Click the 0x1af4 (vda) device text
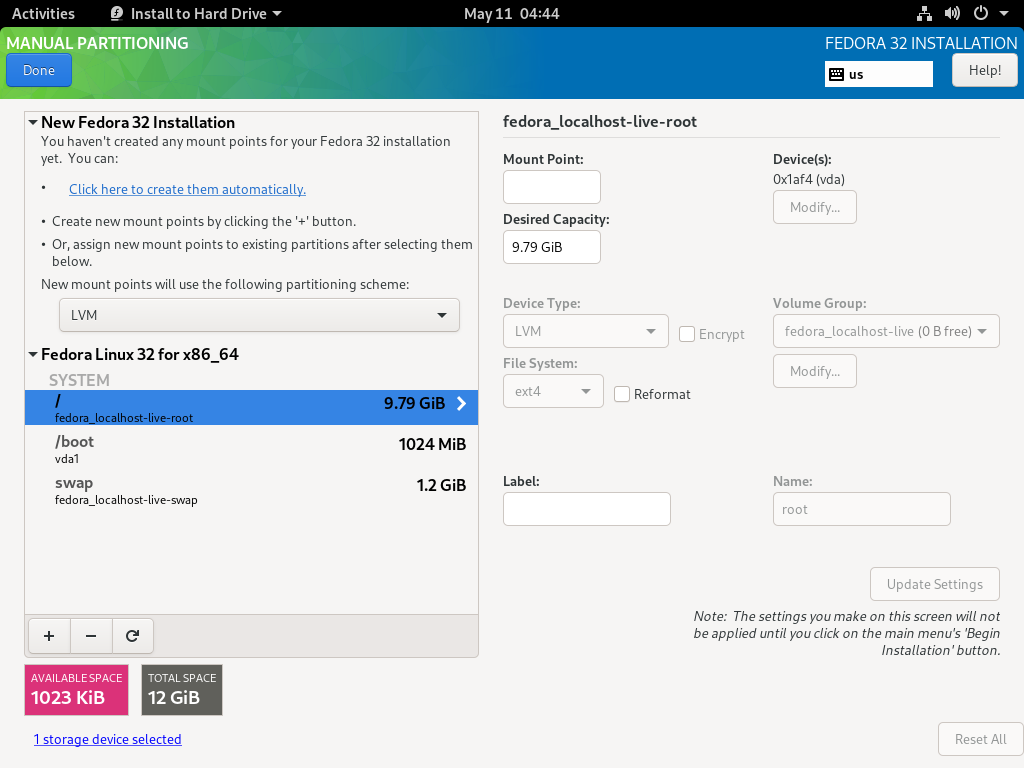This screenshot has width=1024, height=768. click(808, 179)
